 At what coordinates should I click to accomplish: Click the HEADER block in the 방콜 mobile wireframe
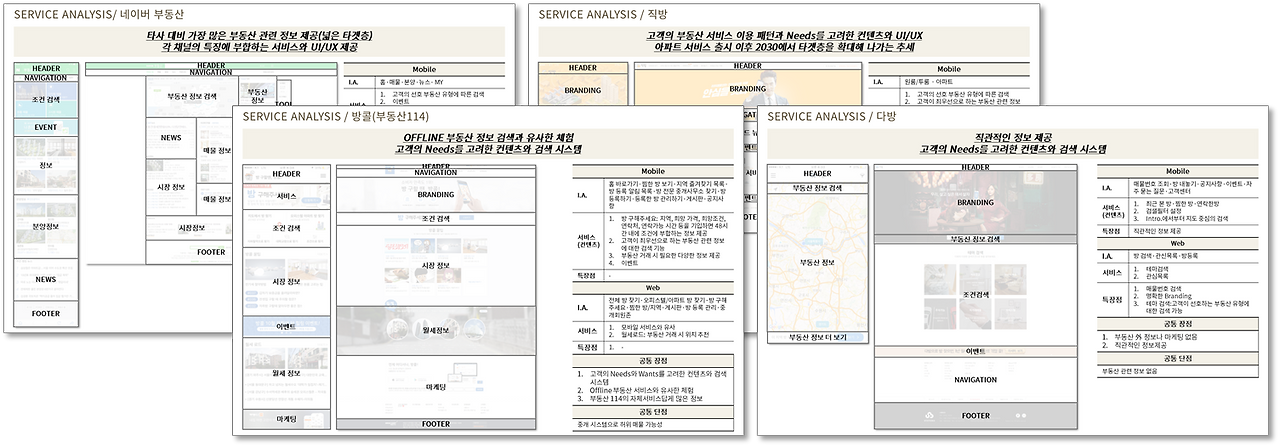click(286, 174)
